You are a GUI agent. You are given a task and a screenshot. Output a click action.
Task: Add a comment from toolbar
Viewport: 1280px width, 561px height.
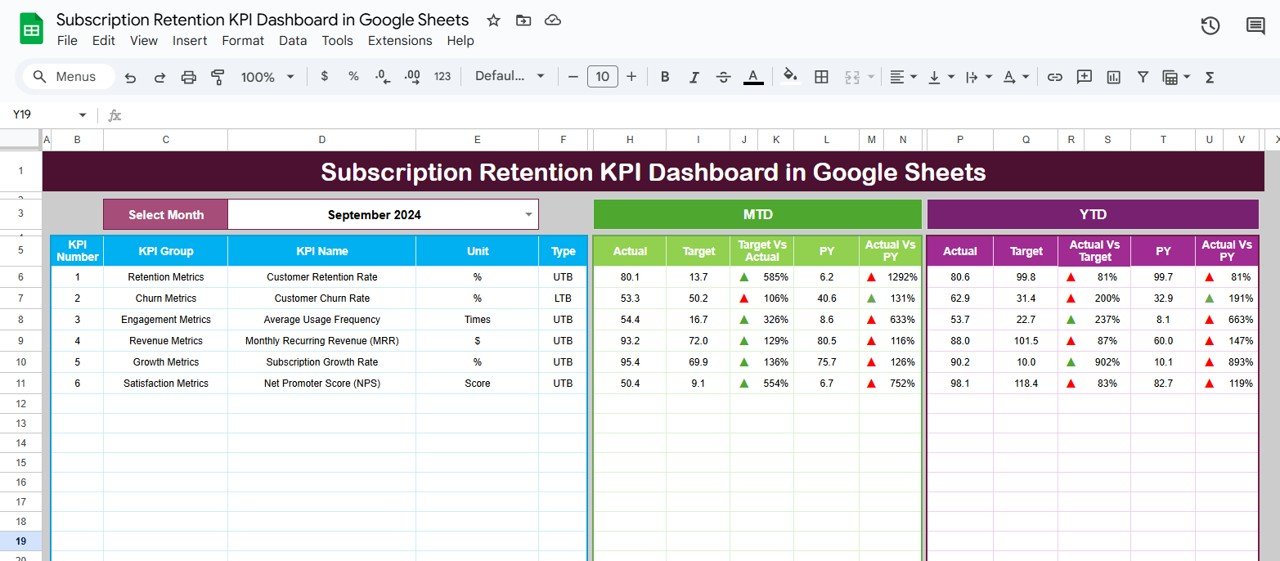coord(1083,77)
